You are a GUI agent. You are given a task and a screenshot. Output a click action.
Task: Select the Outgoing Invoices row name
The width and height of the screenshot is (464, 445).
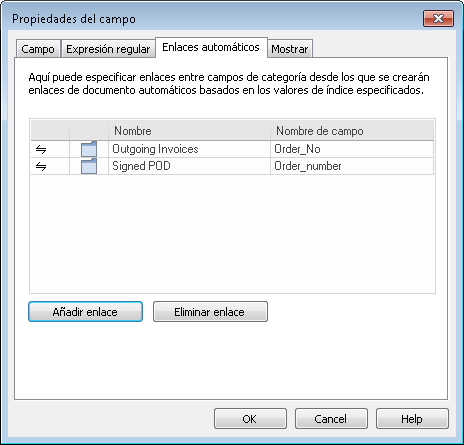(155, 149)
